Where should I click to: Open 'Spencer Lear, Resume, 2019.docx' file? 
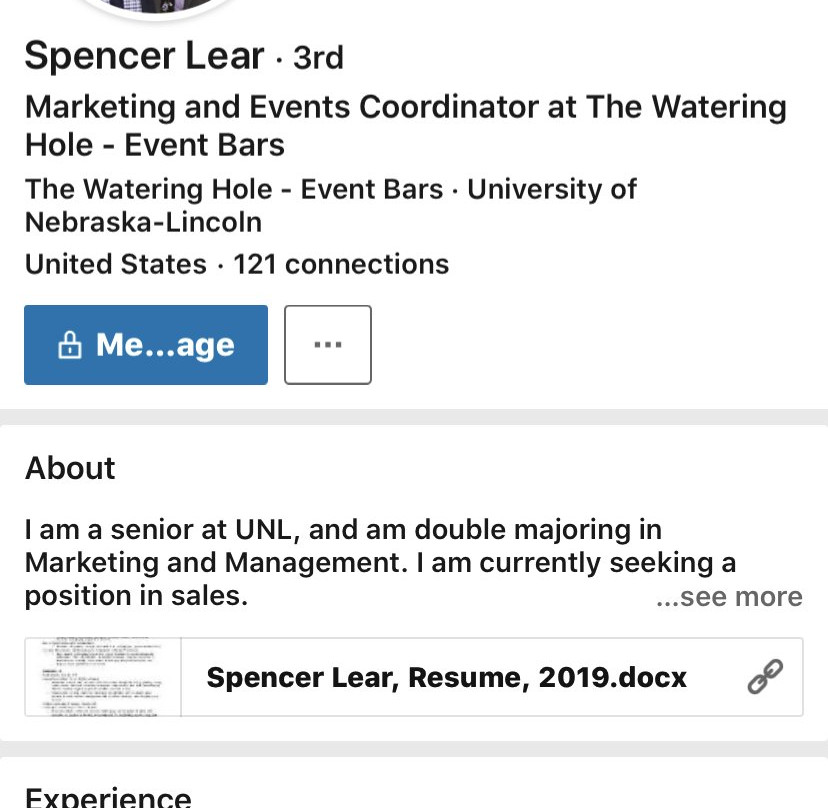[446, 677]
